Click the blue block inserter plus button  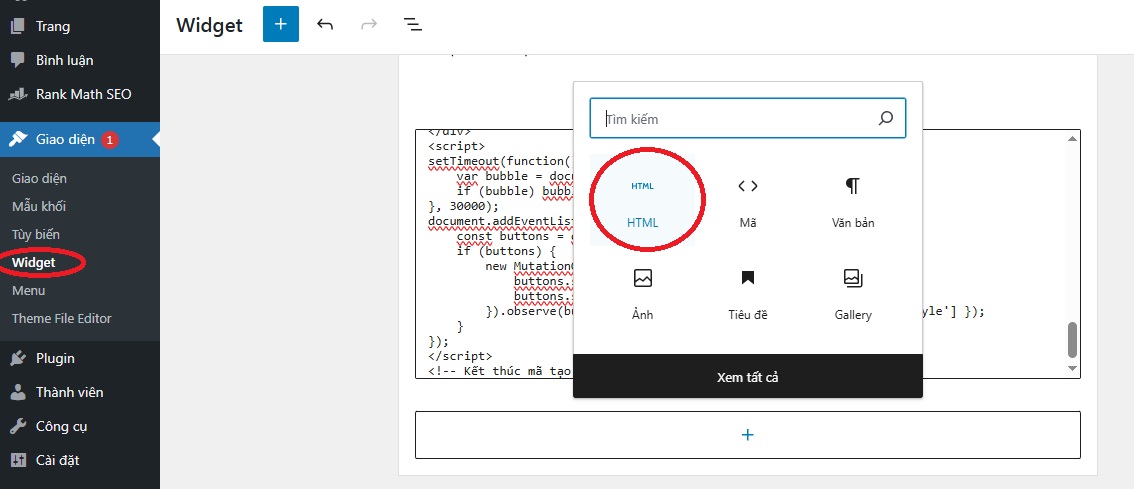click(281, 24)
